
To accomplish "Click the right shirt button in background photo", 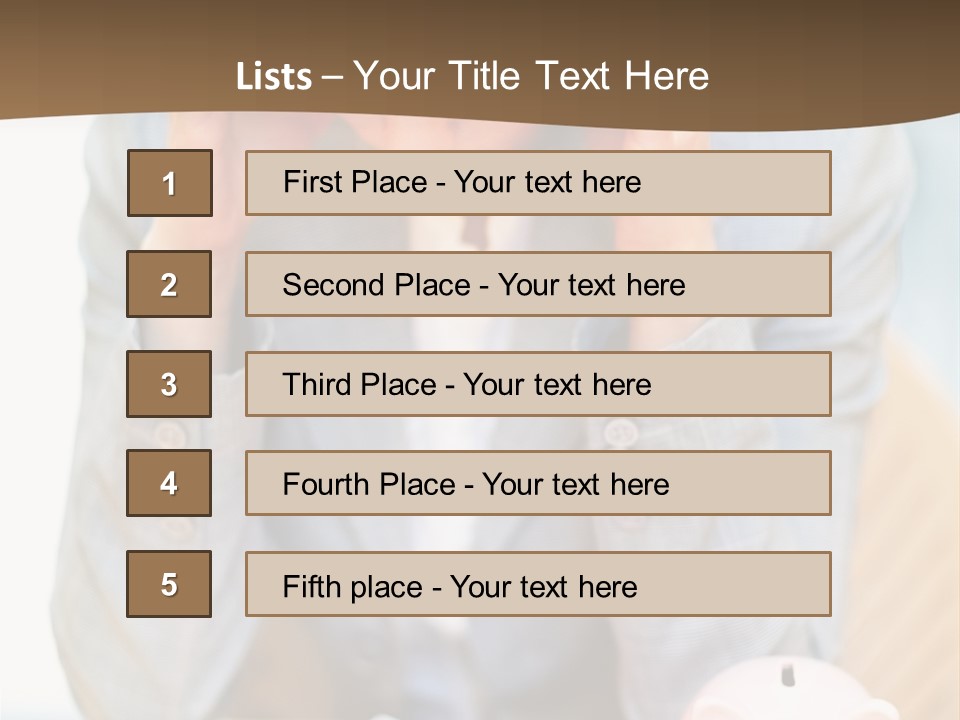I will click(621, 433).
